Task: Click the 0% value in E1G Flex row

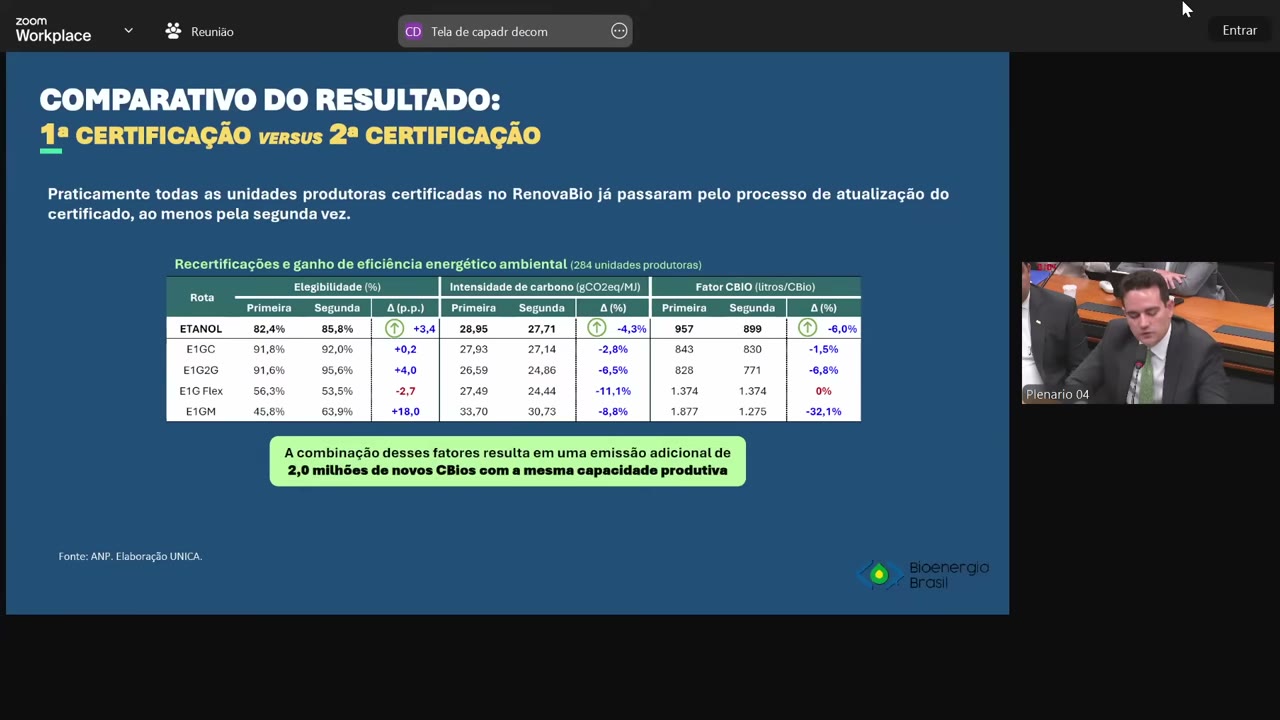Action: [823, 391]
